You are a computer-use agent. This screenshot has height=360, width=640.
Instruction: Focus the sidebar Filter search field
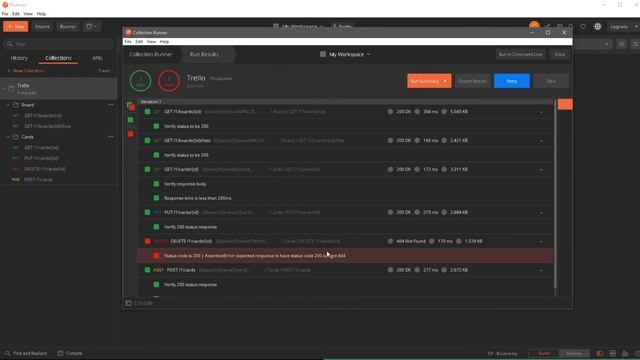pos(58,44)
